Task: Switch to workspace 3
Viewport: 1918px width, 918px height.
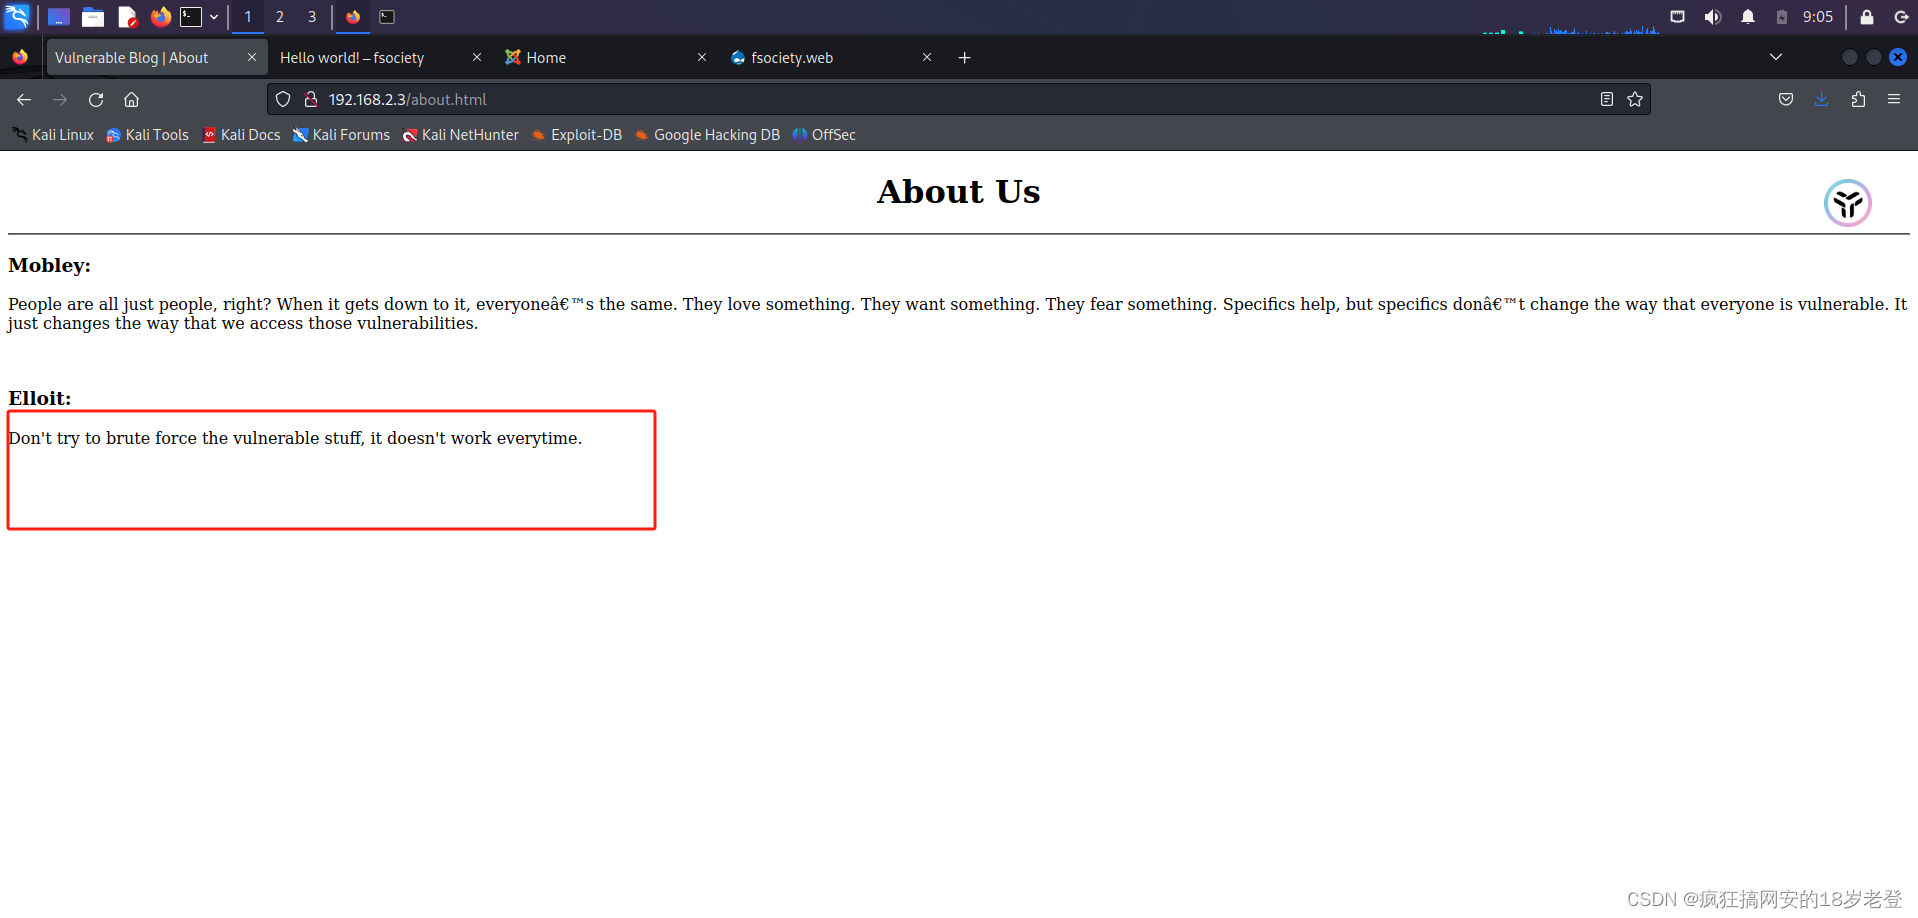Action: (x=312, y=17)
